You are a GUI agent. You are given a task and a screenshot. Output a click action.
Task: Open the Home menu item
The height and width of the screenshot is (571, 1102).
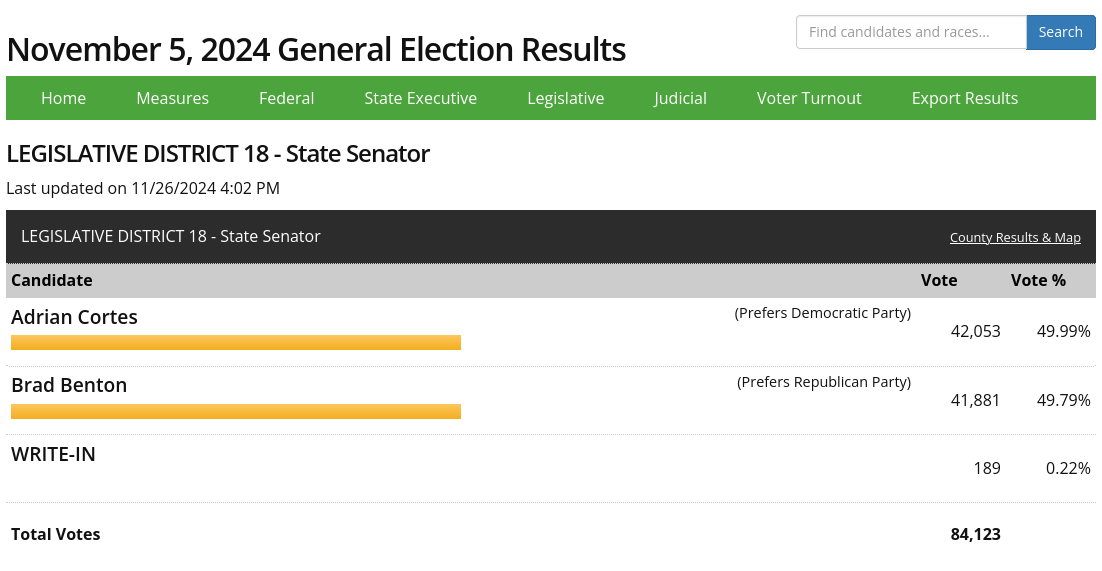click(x=63, y=98)
